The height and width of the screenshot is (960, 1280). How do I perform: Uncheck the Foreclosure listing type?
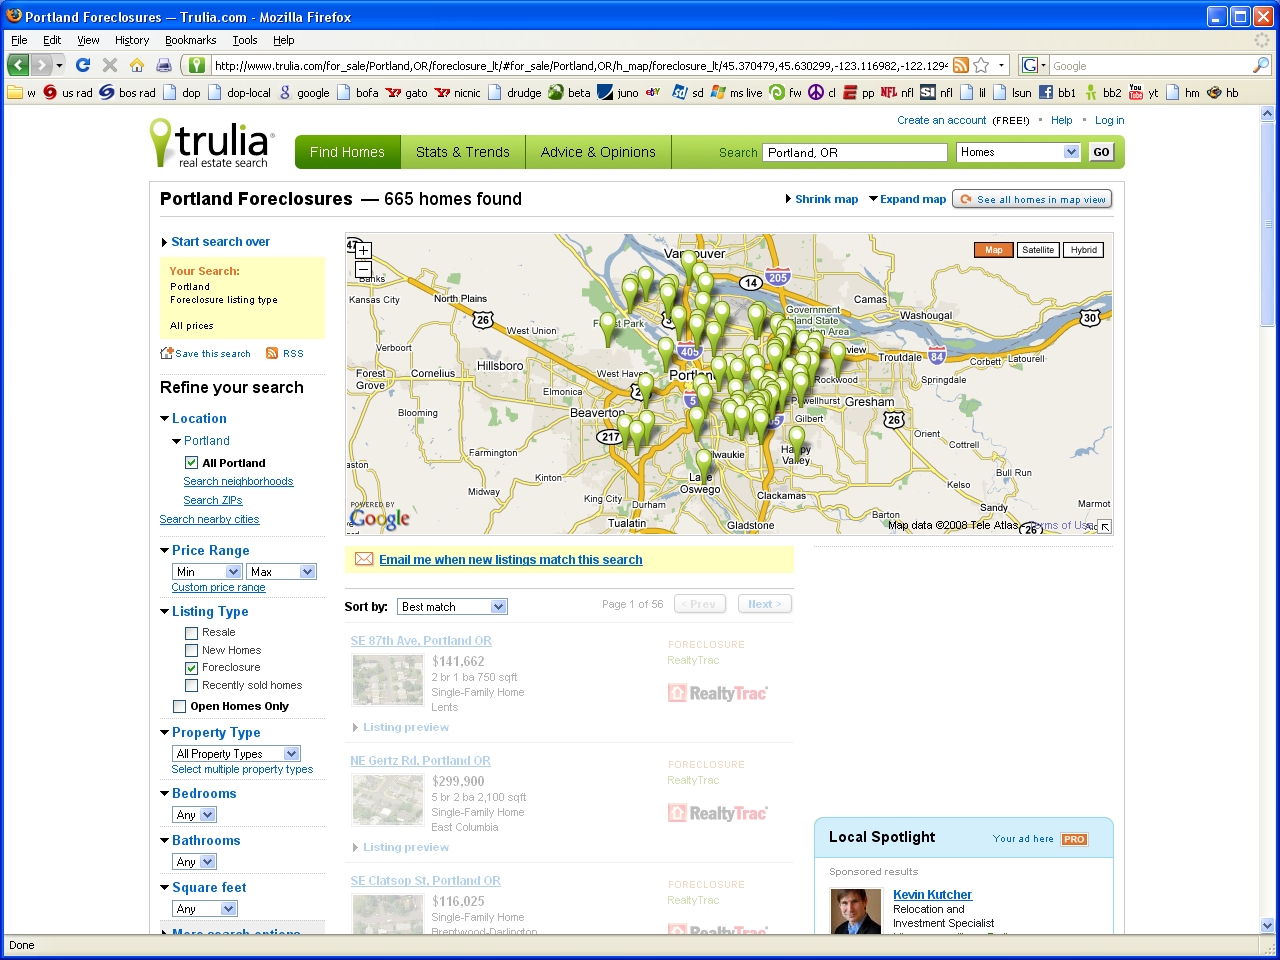(191, 668)
